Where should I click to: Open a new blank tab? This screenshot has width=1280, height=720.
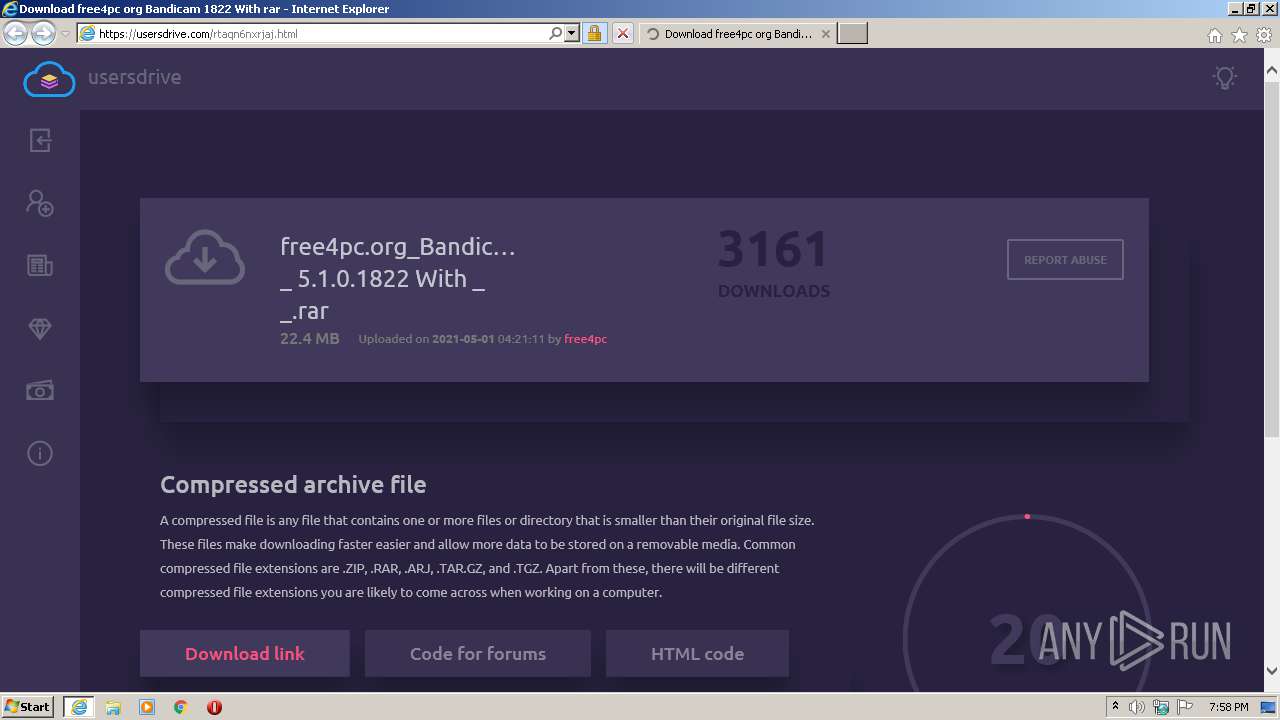(852, 33)
